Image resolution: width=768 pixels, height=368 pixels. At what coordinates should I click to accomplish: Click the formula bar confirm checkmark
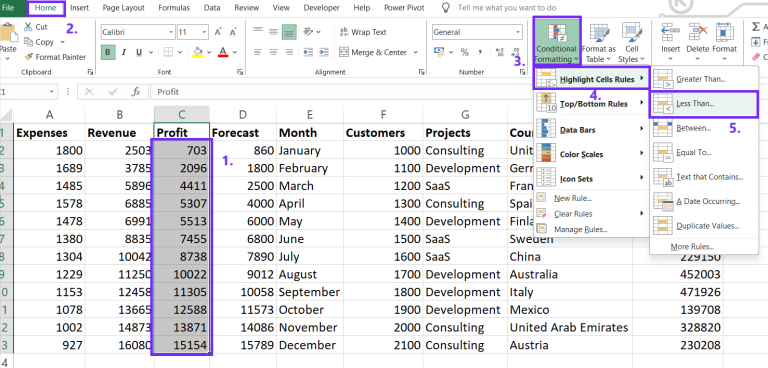[113, 92]
